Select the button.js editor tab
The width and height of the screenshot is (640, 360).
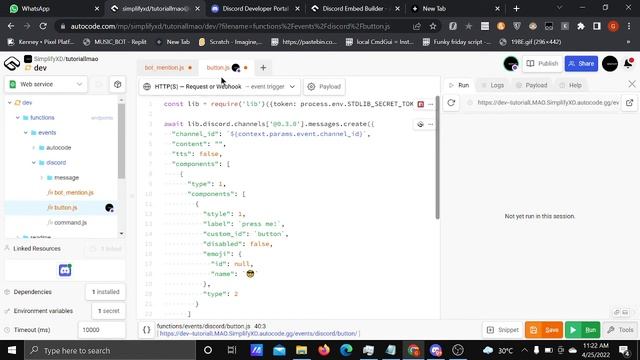pyautogui.click(x=226, y=68)
